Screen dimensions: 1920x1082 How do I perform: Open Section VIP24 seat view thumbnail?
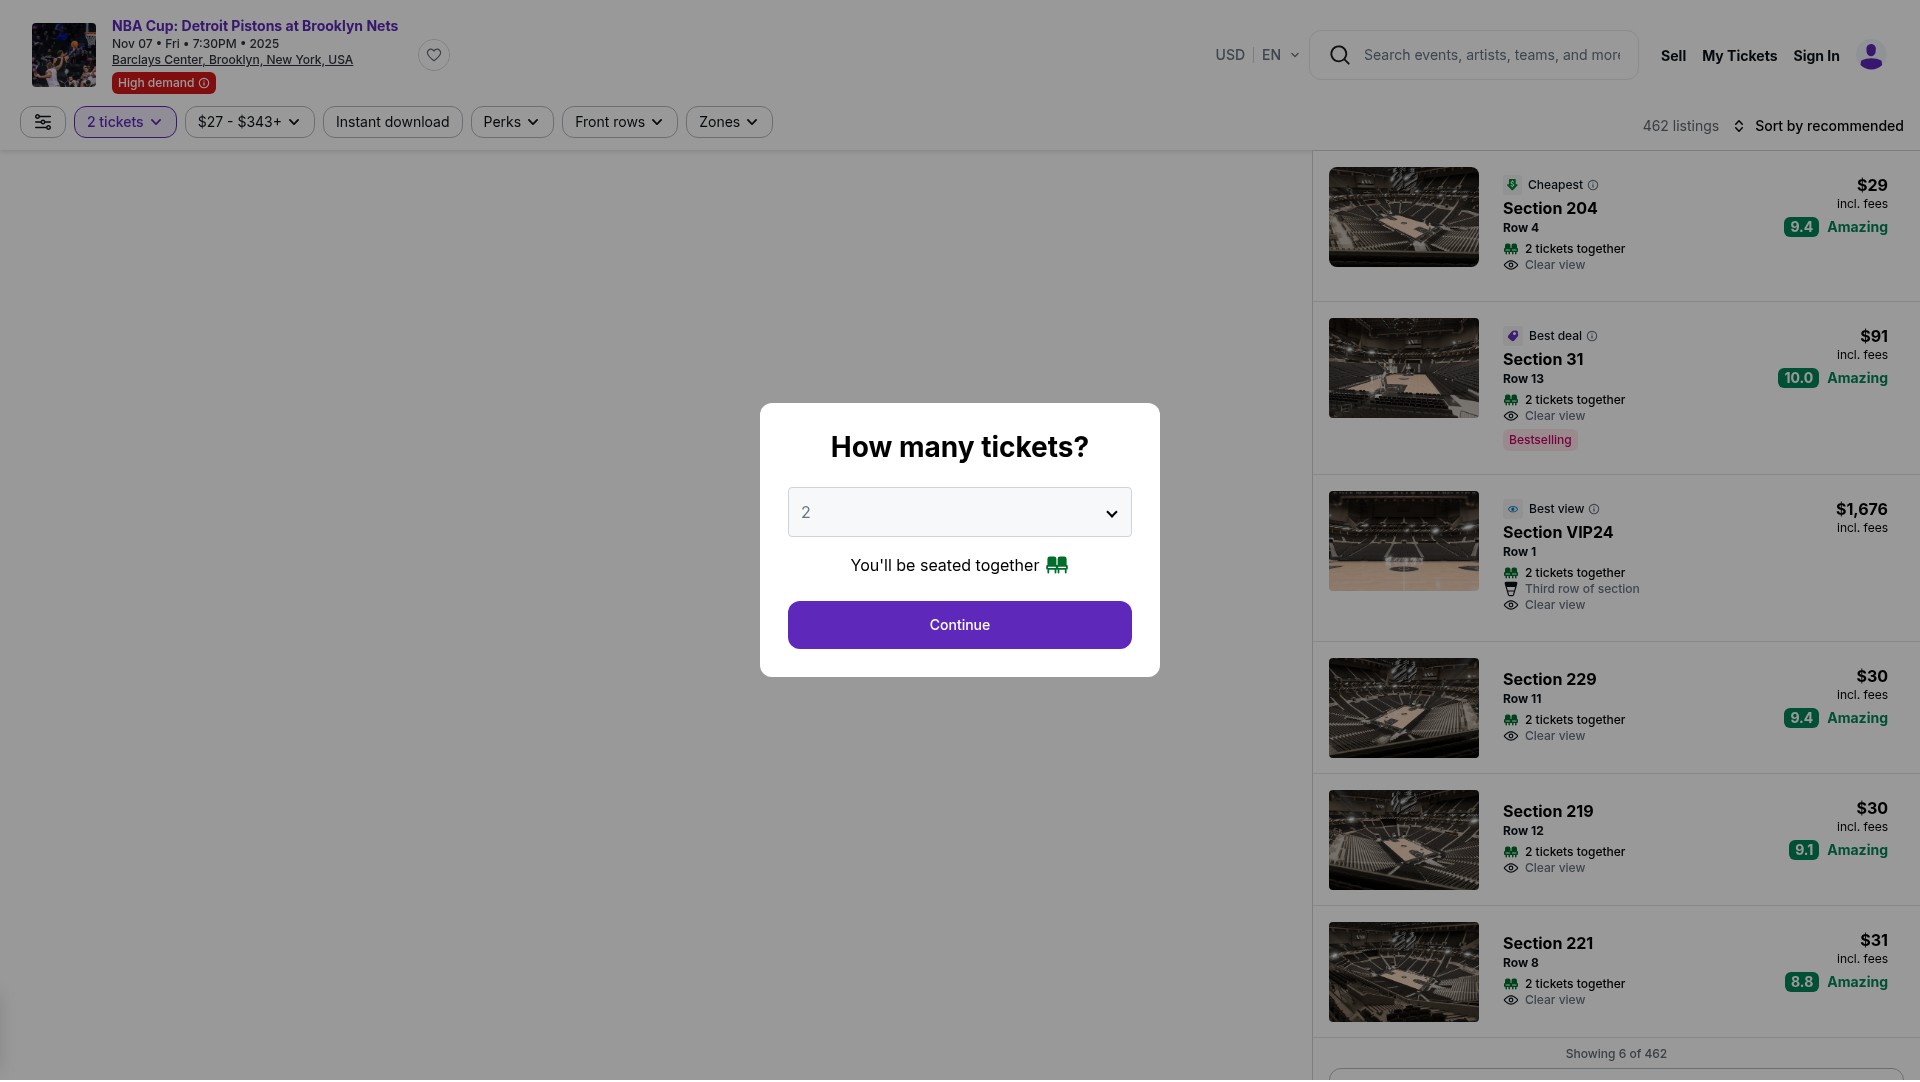(x=1404, y=541)
